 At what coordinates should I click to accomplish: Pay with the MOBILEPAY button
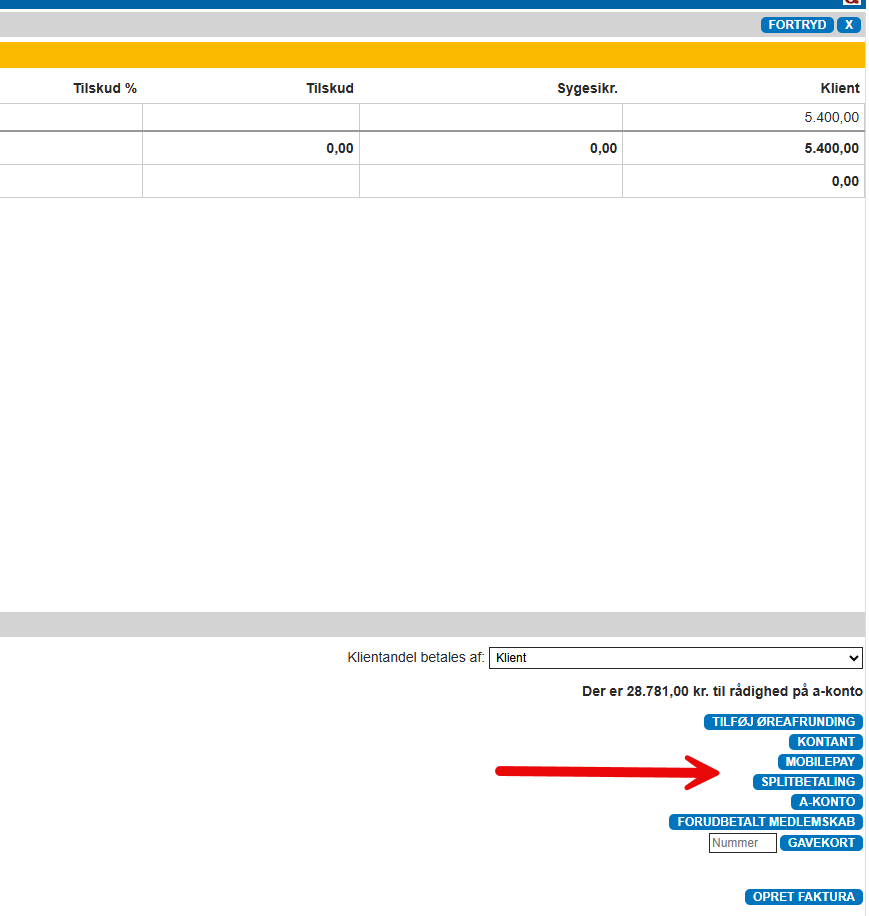click(x=820, y=762)
